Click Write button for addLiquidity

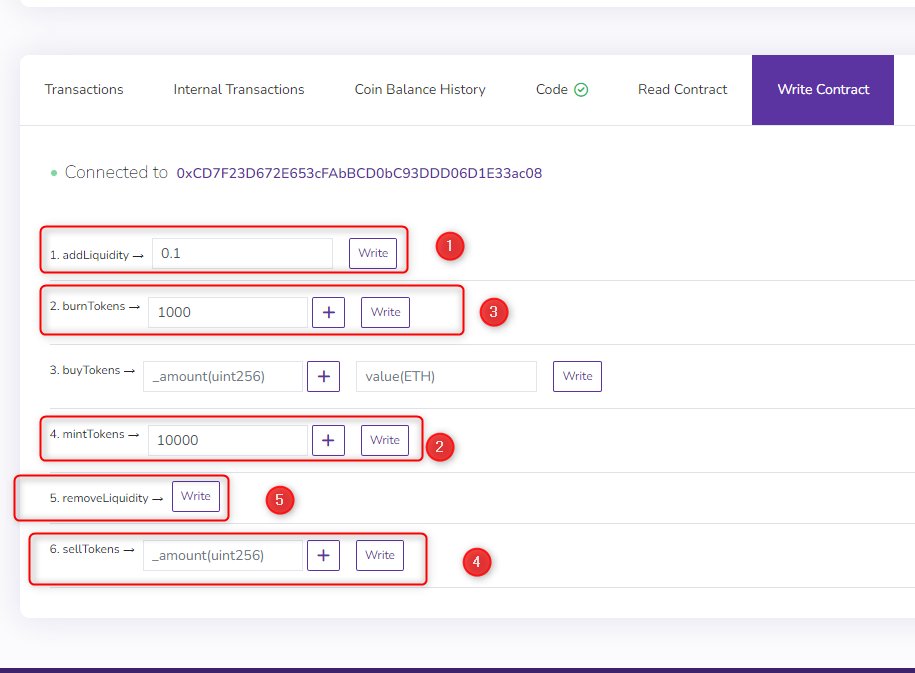(x=373, y=253)
